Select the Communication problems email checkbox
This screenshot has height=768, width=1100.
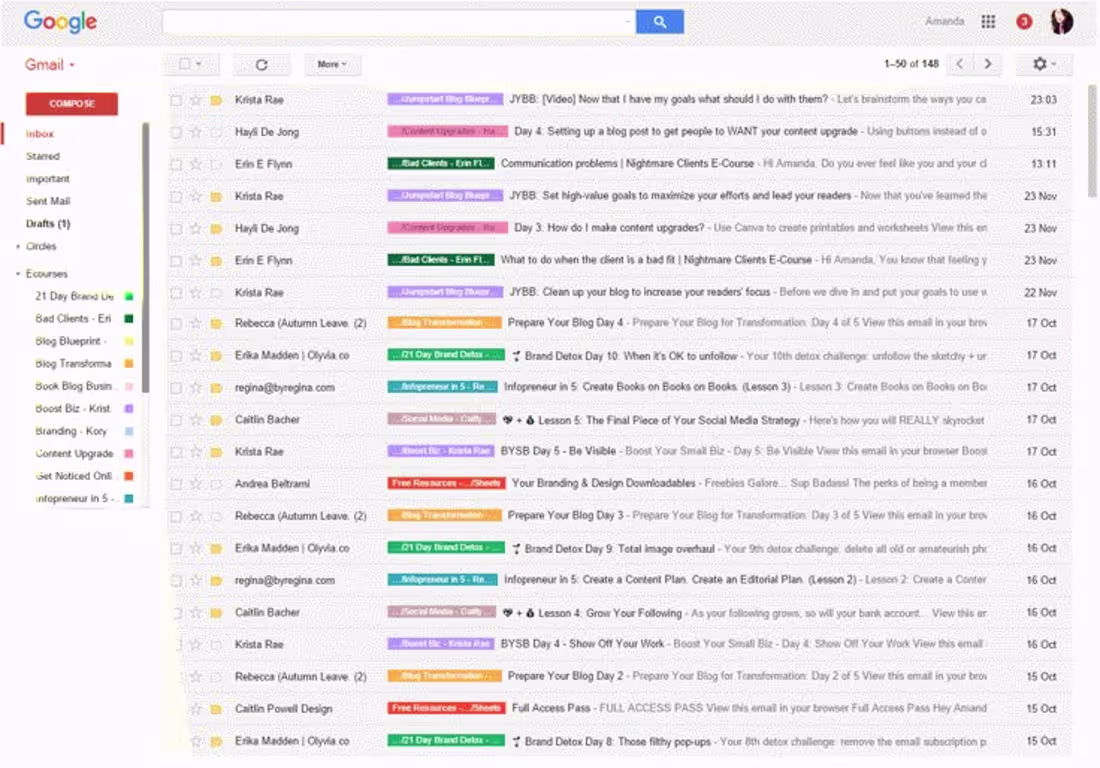click(x=176, y=164)
